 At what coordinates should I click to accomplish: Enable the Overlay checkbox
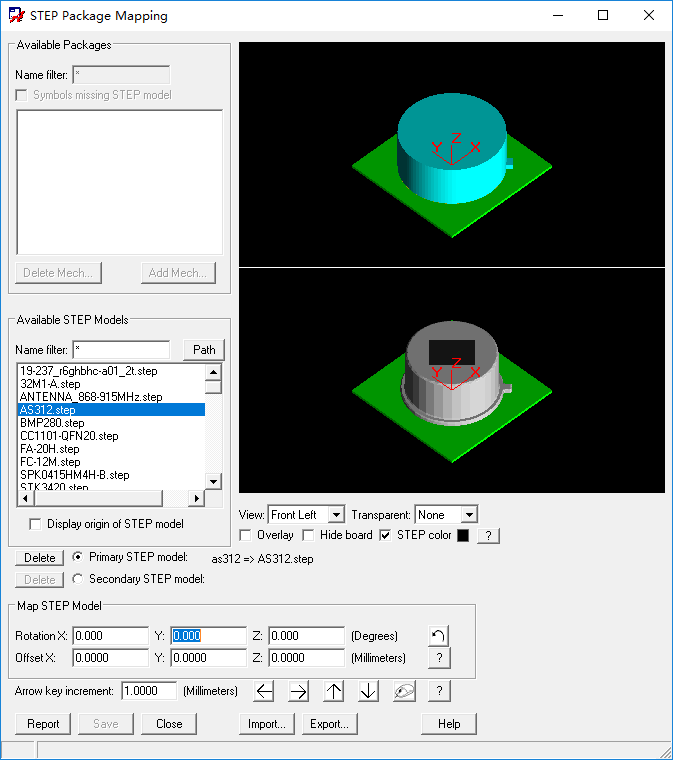tap(245, 535)
